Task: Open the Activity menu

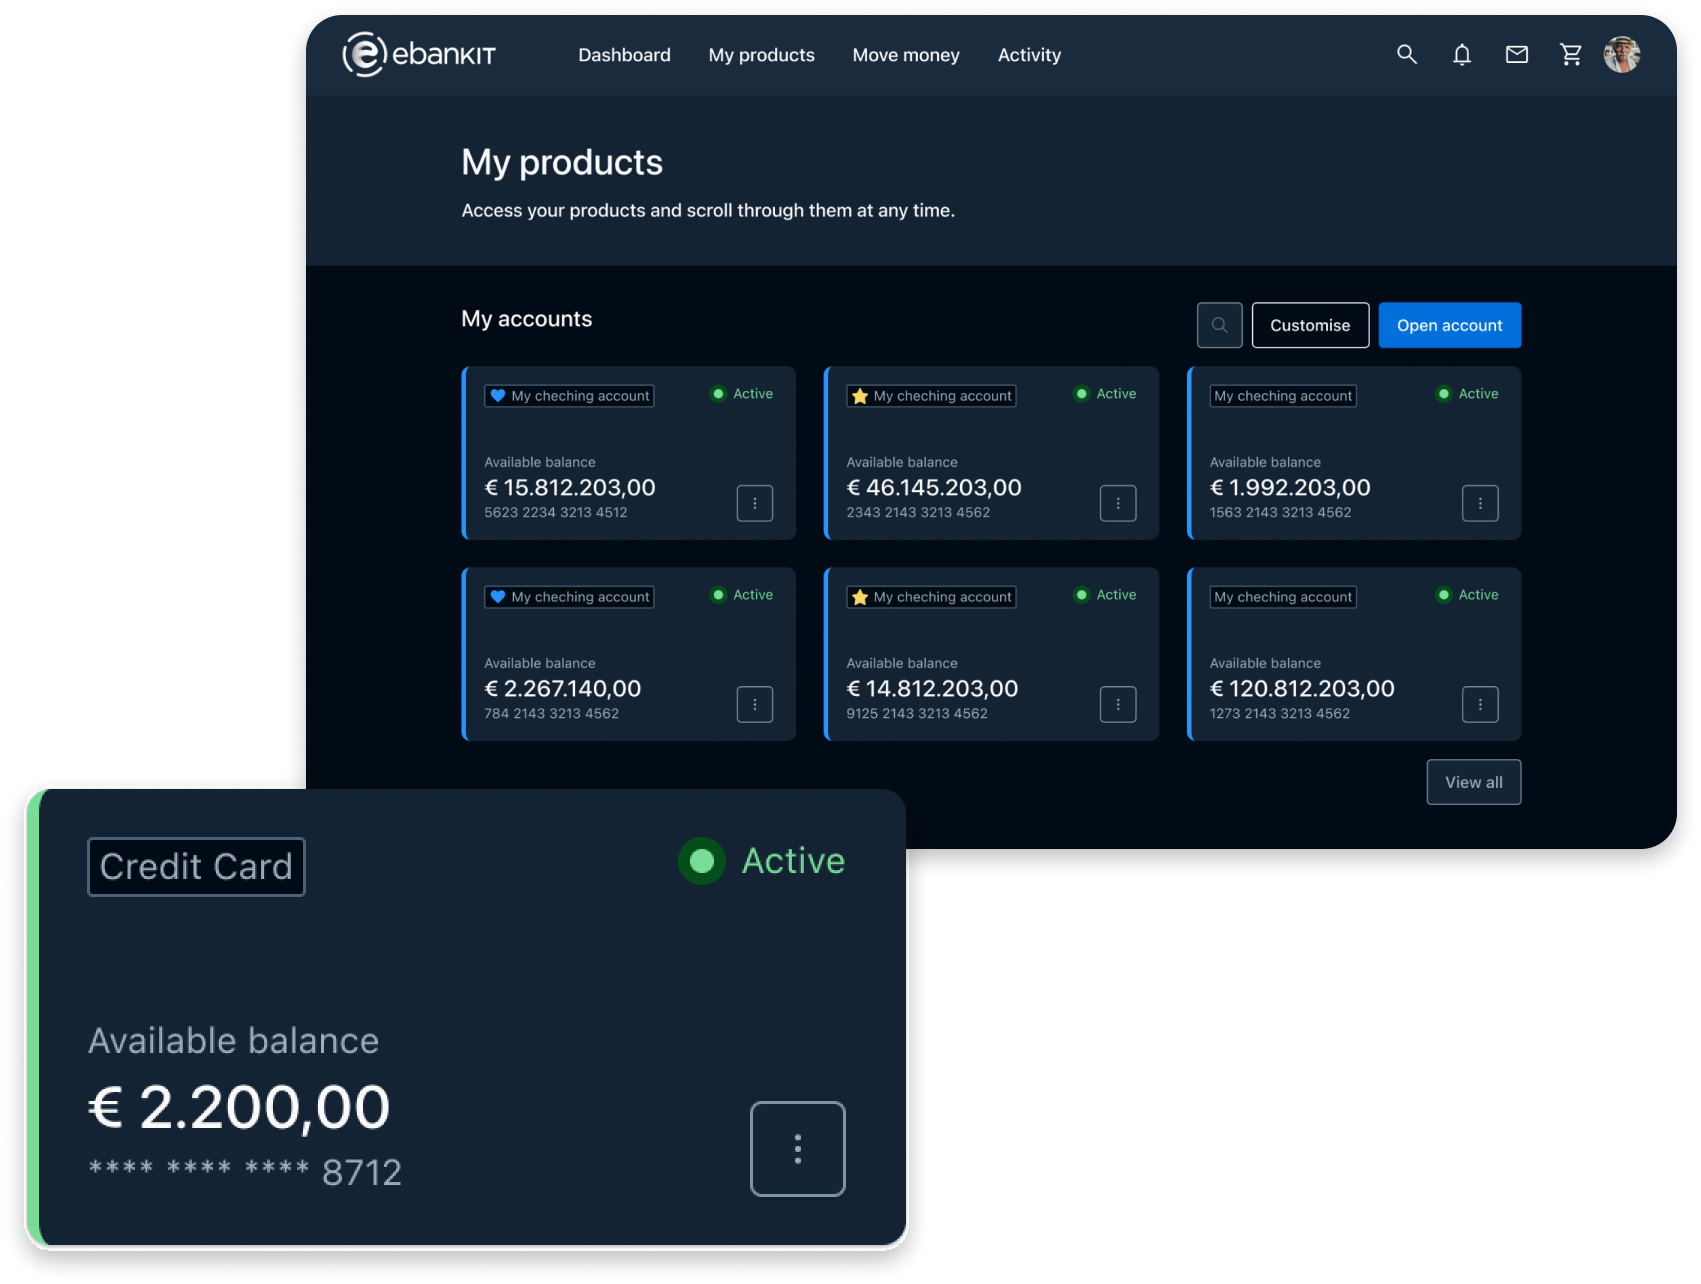Action: pos(1029,55)
